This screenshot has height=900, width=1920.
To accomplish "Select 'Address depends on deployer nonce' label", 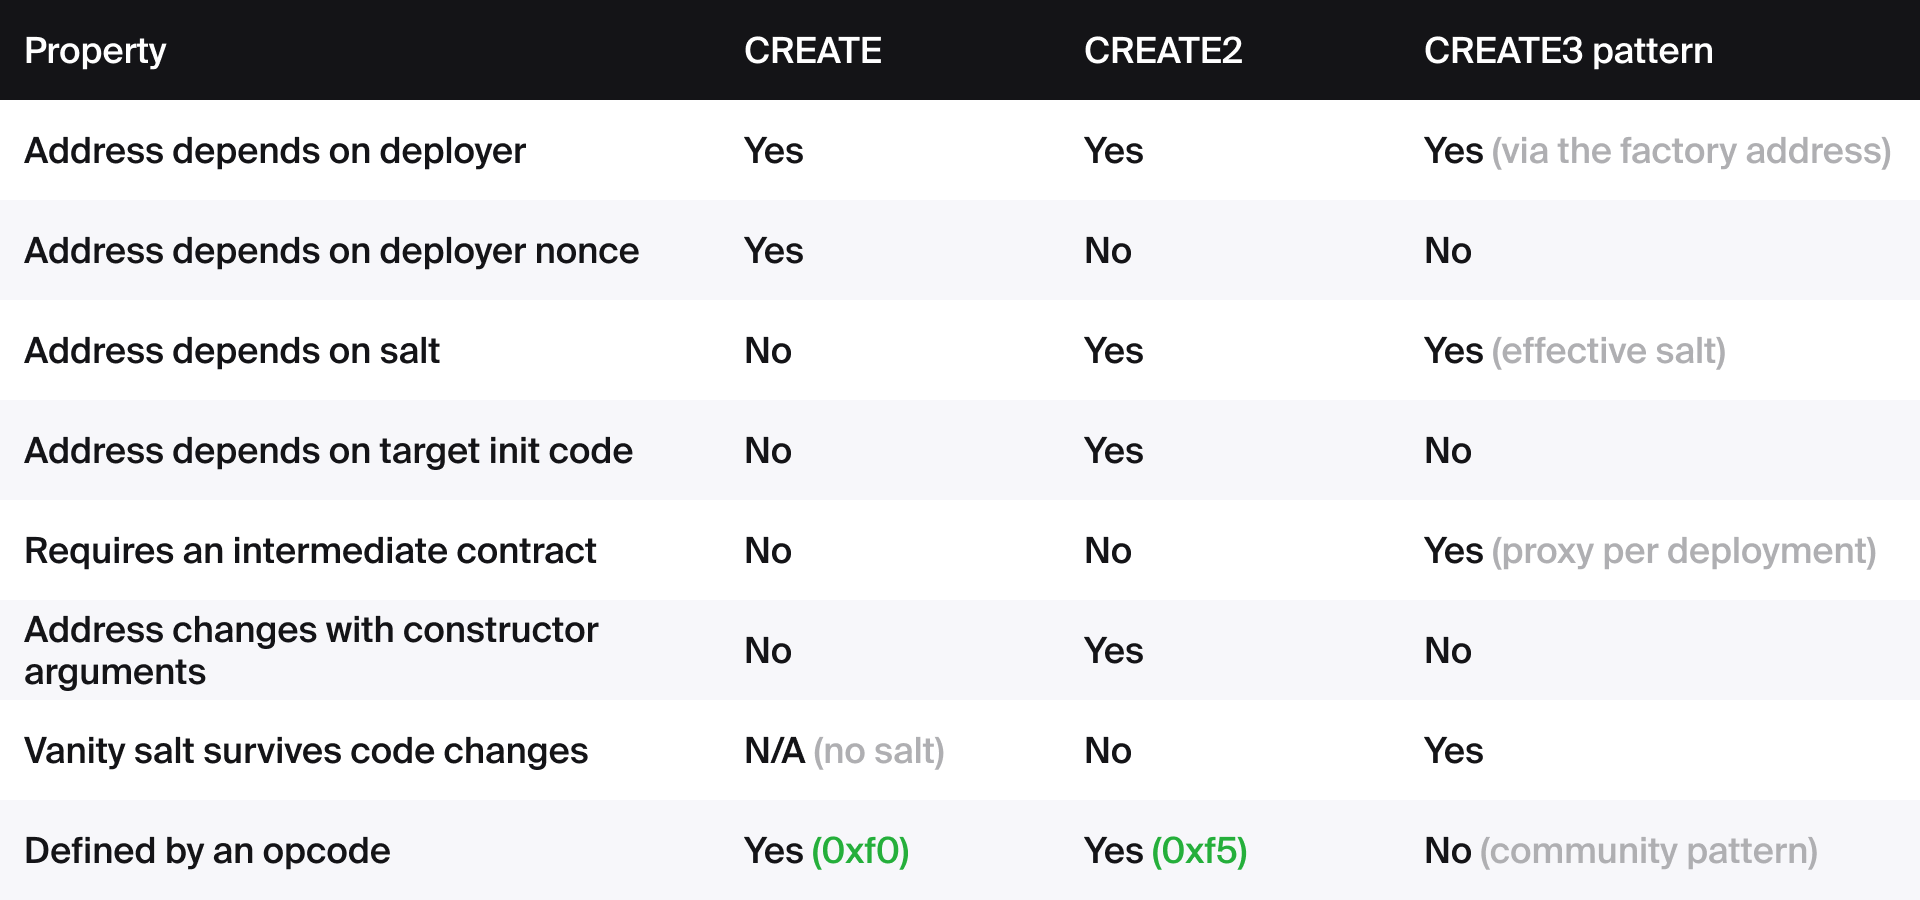I will tap(331, 251).
